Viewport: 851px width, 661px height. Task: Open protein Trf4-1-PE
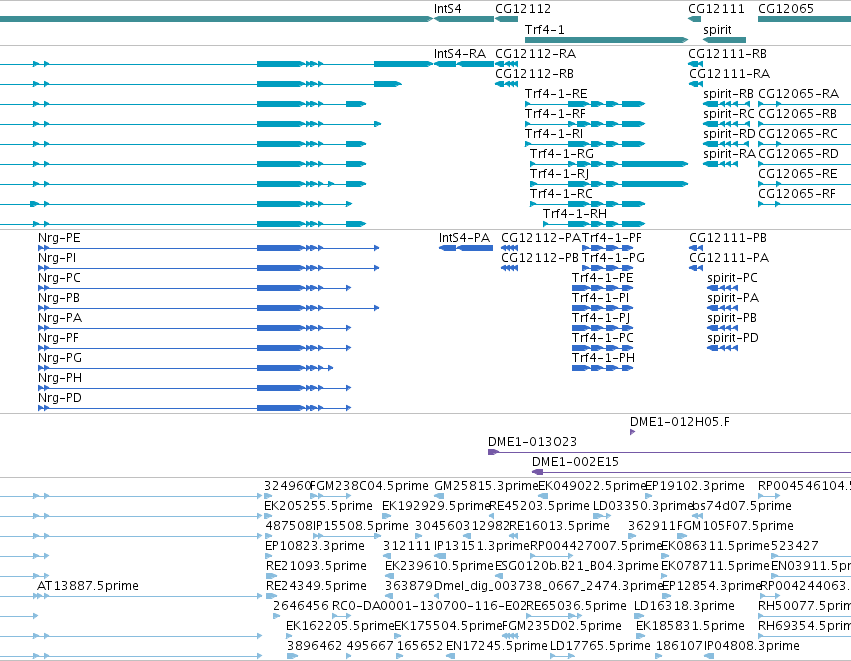pyautogui.click(x=602, y=278)
